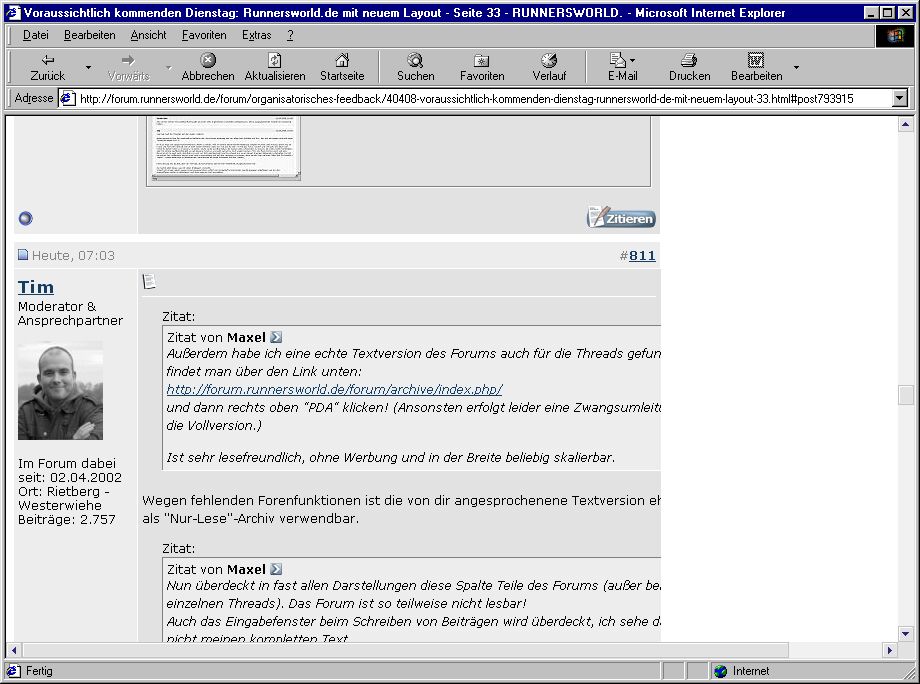The height and width of the screenshot is (684, 920).
Task: Expand the address bar URL dropdown
Action: pyautogui.click(x=899, y=98)
